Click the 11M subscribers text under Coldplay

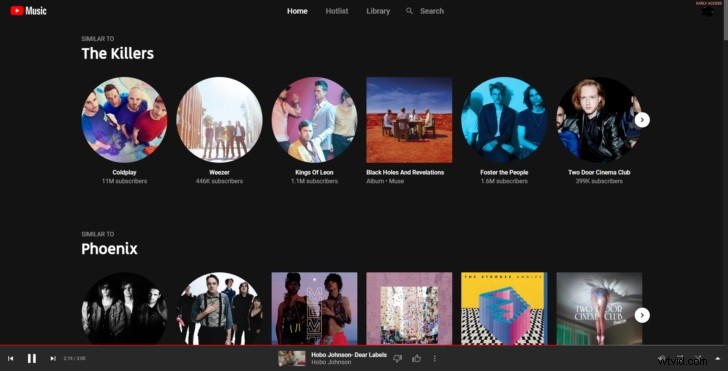tap(124, 181)
